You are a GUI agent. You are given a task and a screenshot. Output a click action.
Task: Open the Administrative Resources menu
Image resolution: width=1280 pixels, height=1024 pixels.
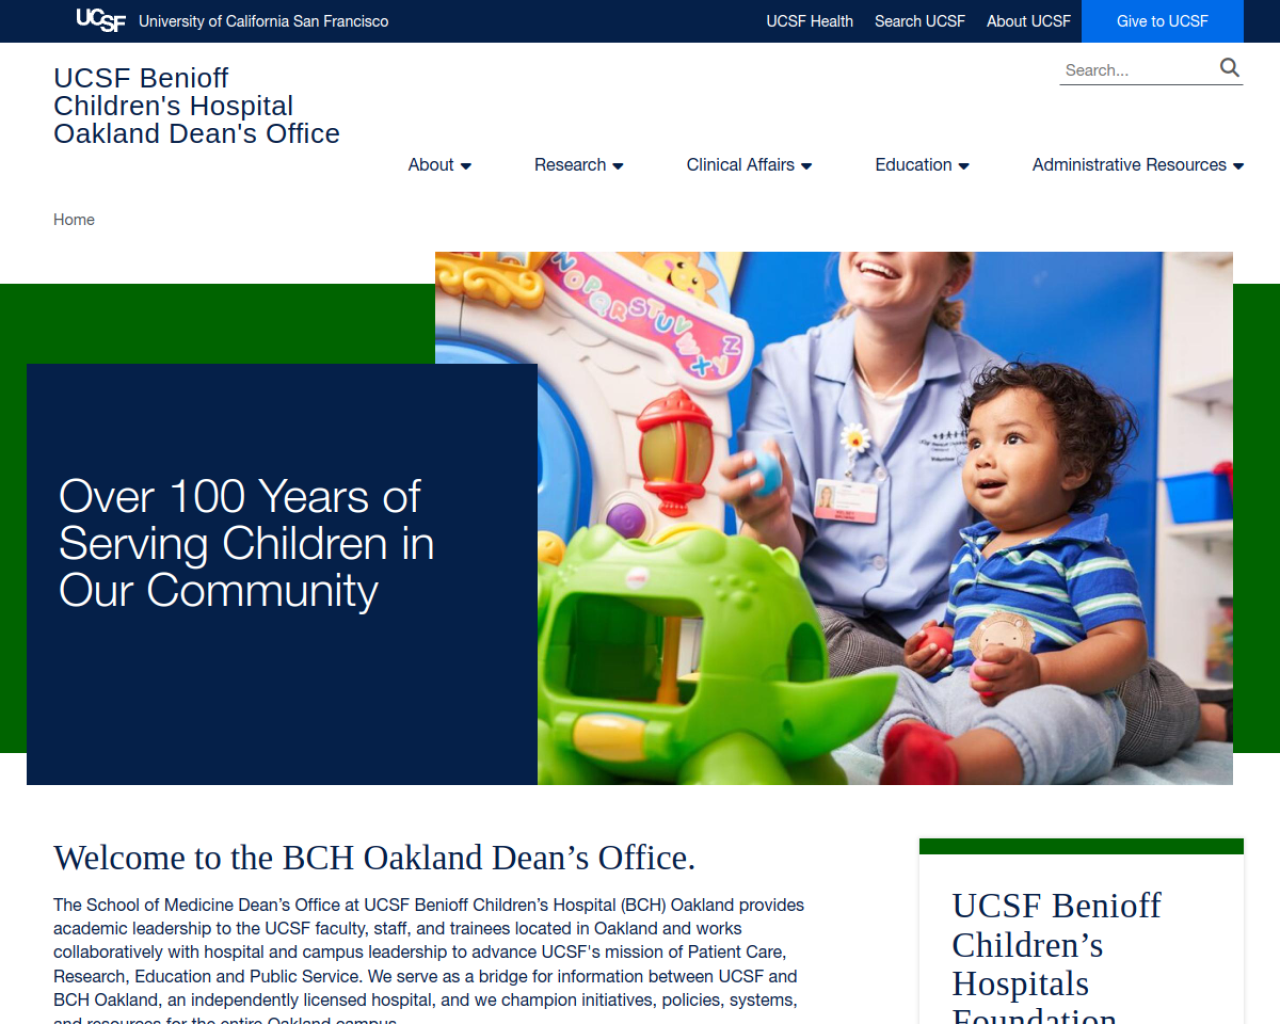(x=1129, y=165)
